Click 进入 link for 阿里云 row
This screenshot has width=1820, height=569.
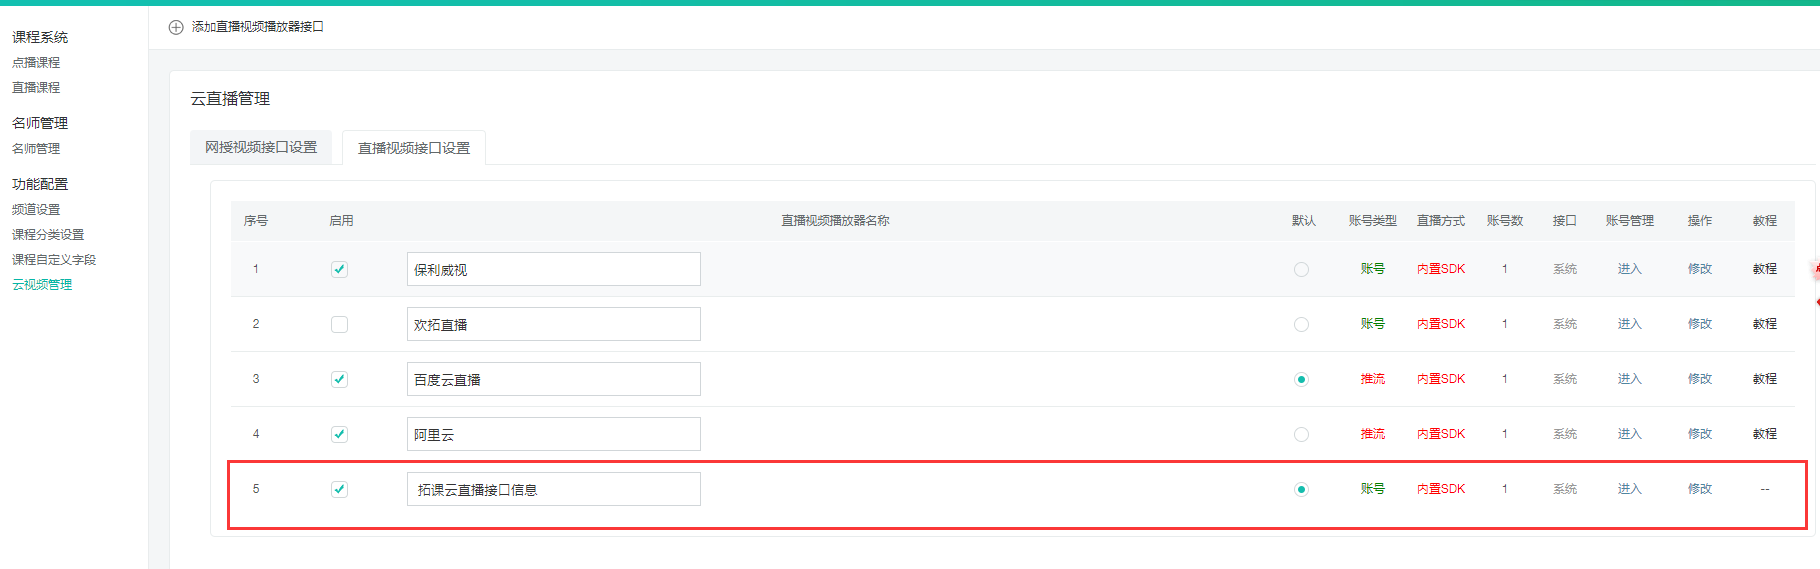pyautogui.click(x=1629, y=434)
